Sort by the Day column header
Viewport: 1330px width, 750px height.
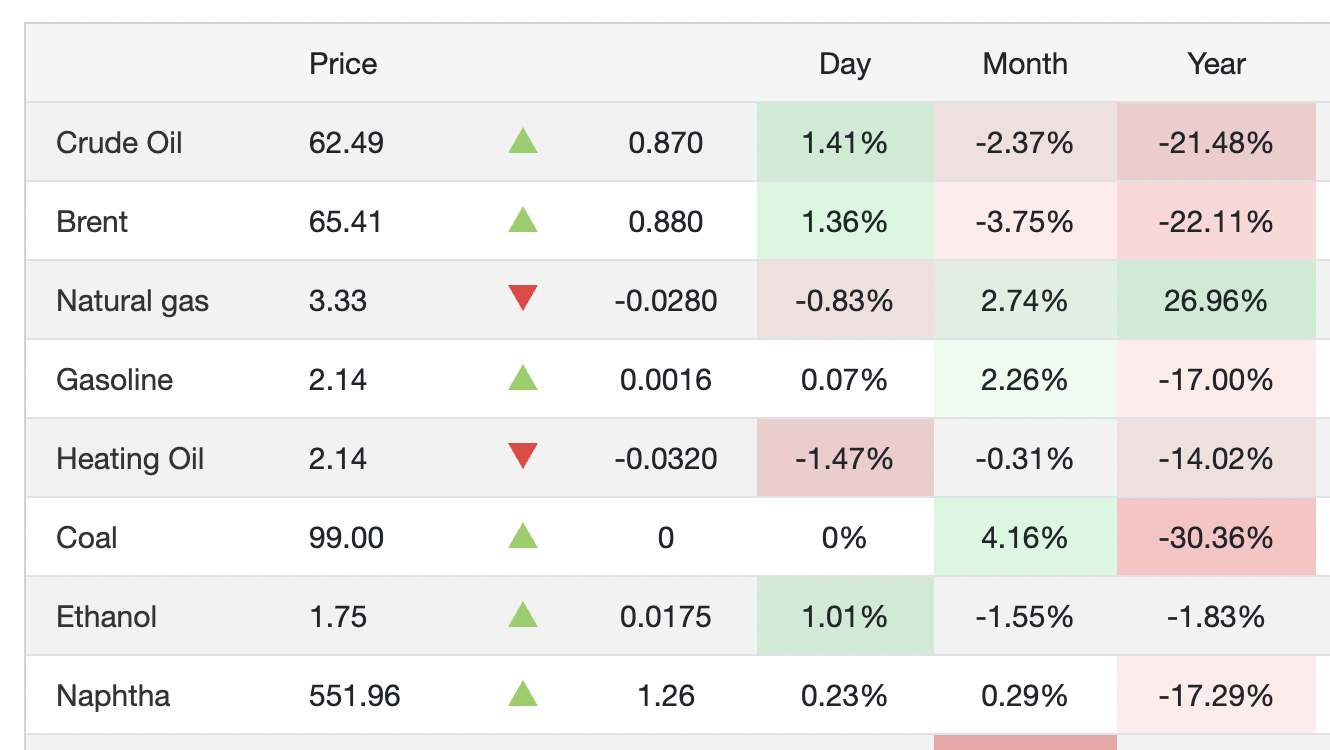tap(844, 64)
